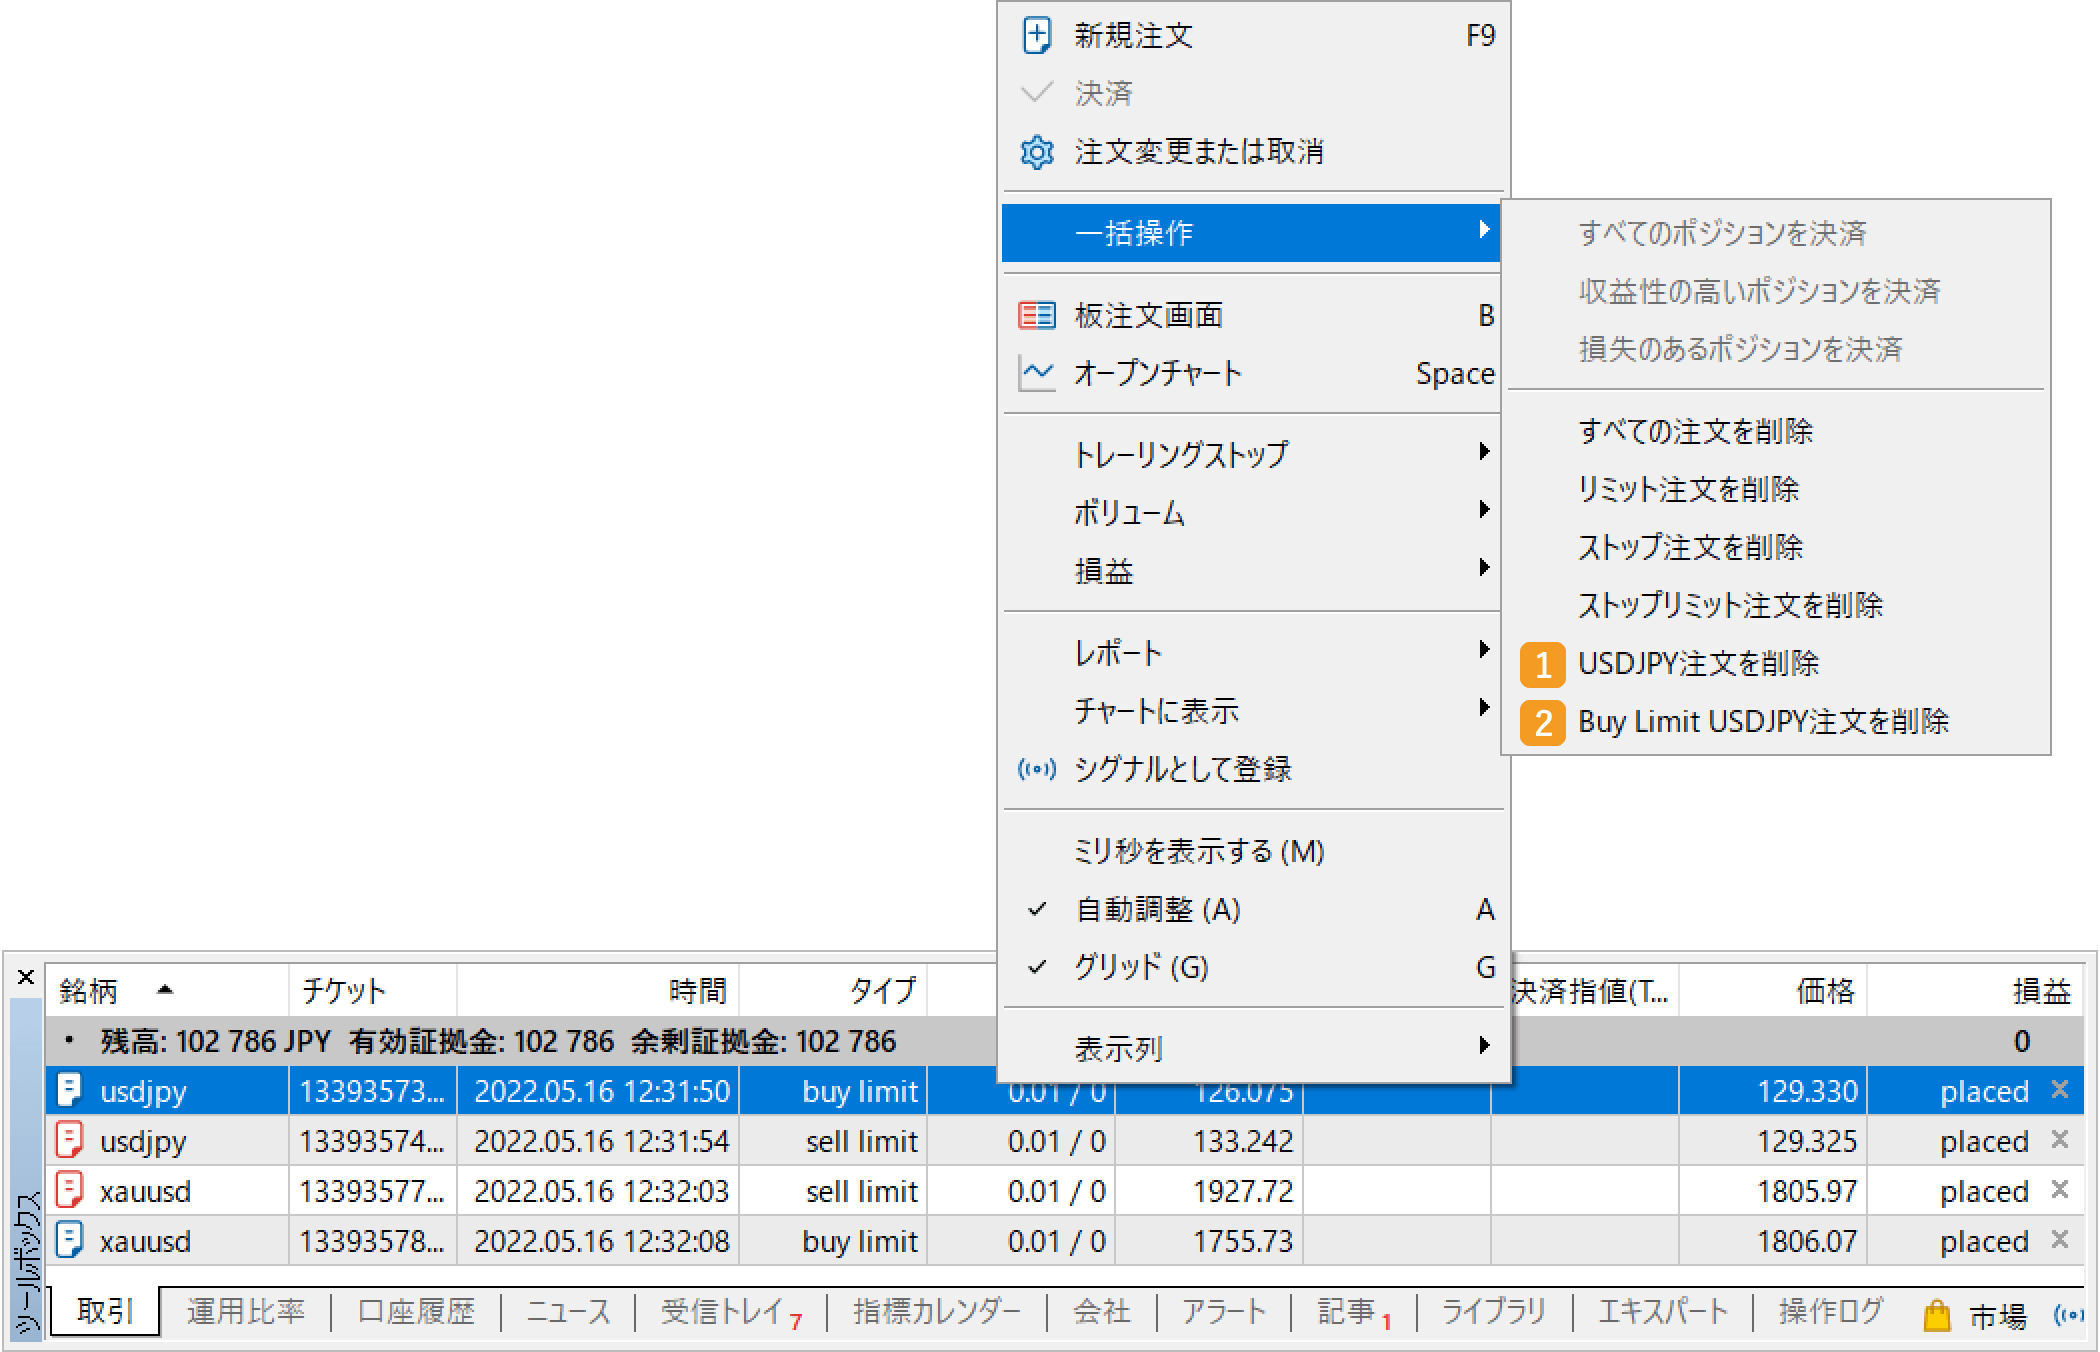The width and height of the screenshot is (2100, 1352).
Task: Delete the usdjpy sell limit order via X
Action: pos(2060,1139)
